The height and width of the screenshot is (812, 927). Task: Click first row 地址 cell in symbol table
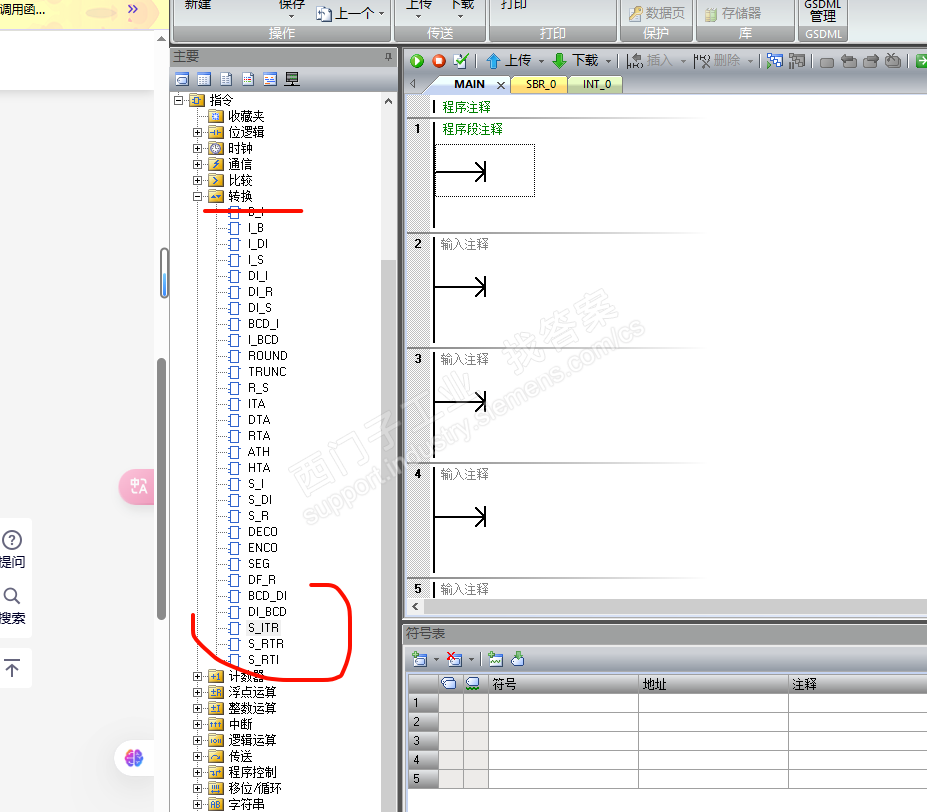tap(713, 703)
